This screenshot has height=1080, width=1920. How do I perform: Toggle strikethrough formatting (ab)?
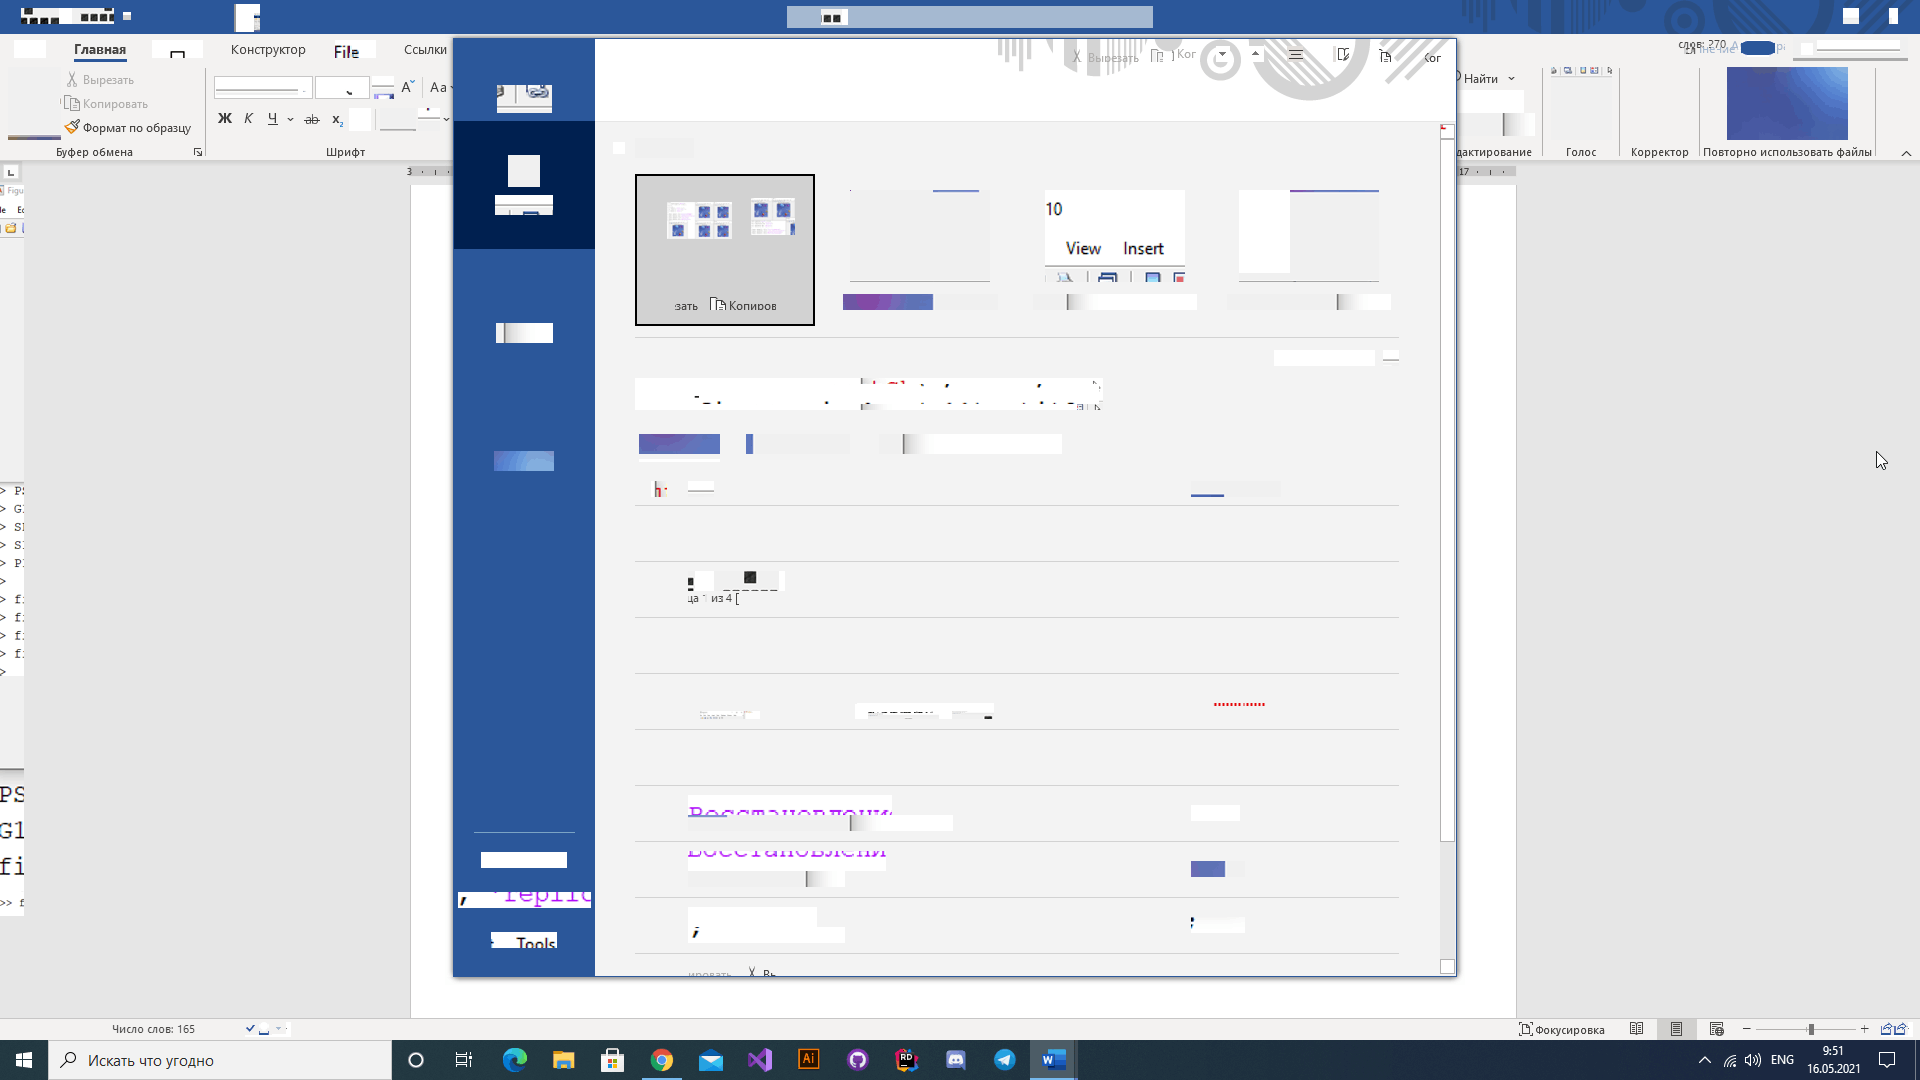[x=312, y=119]
